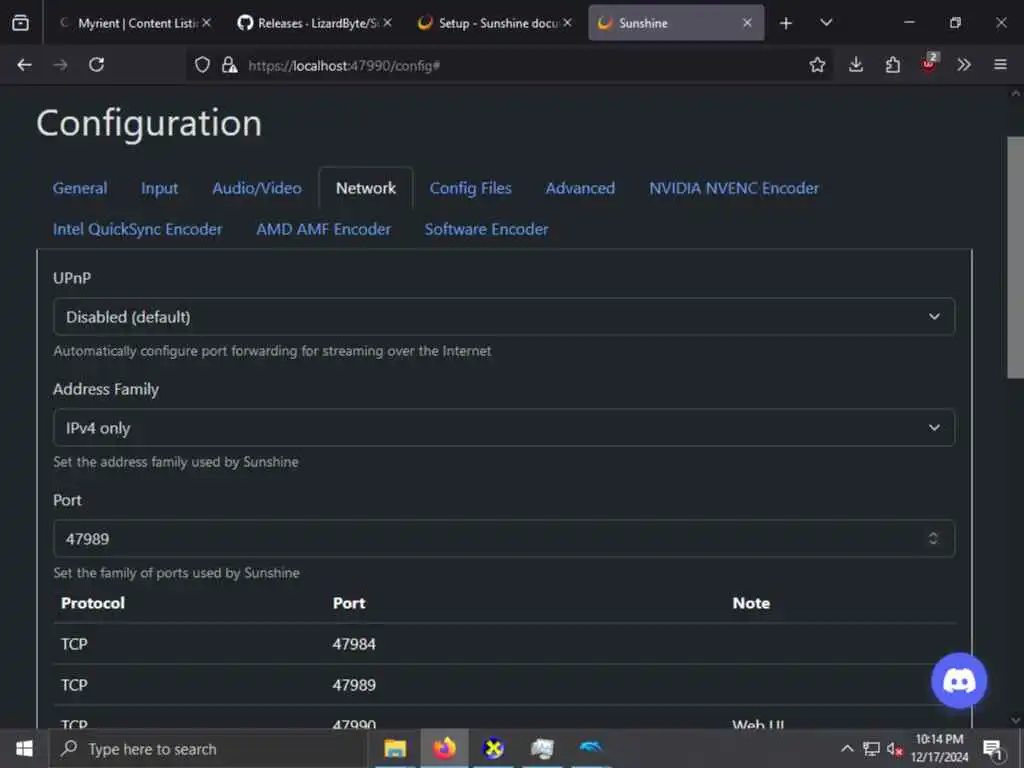The image size is (1024, 768).
Task: Open the General configuration tab
Action: [80, 188]
